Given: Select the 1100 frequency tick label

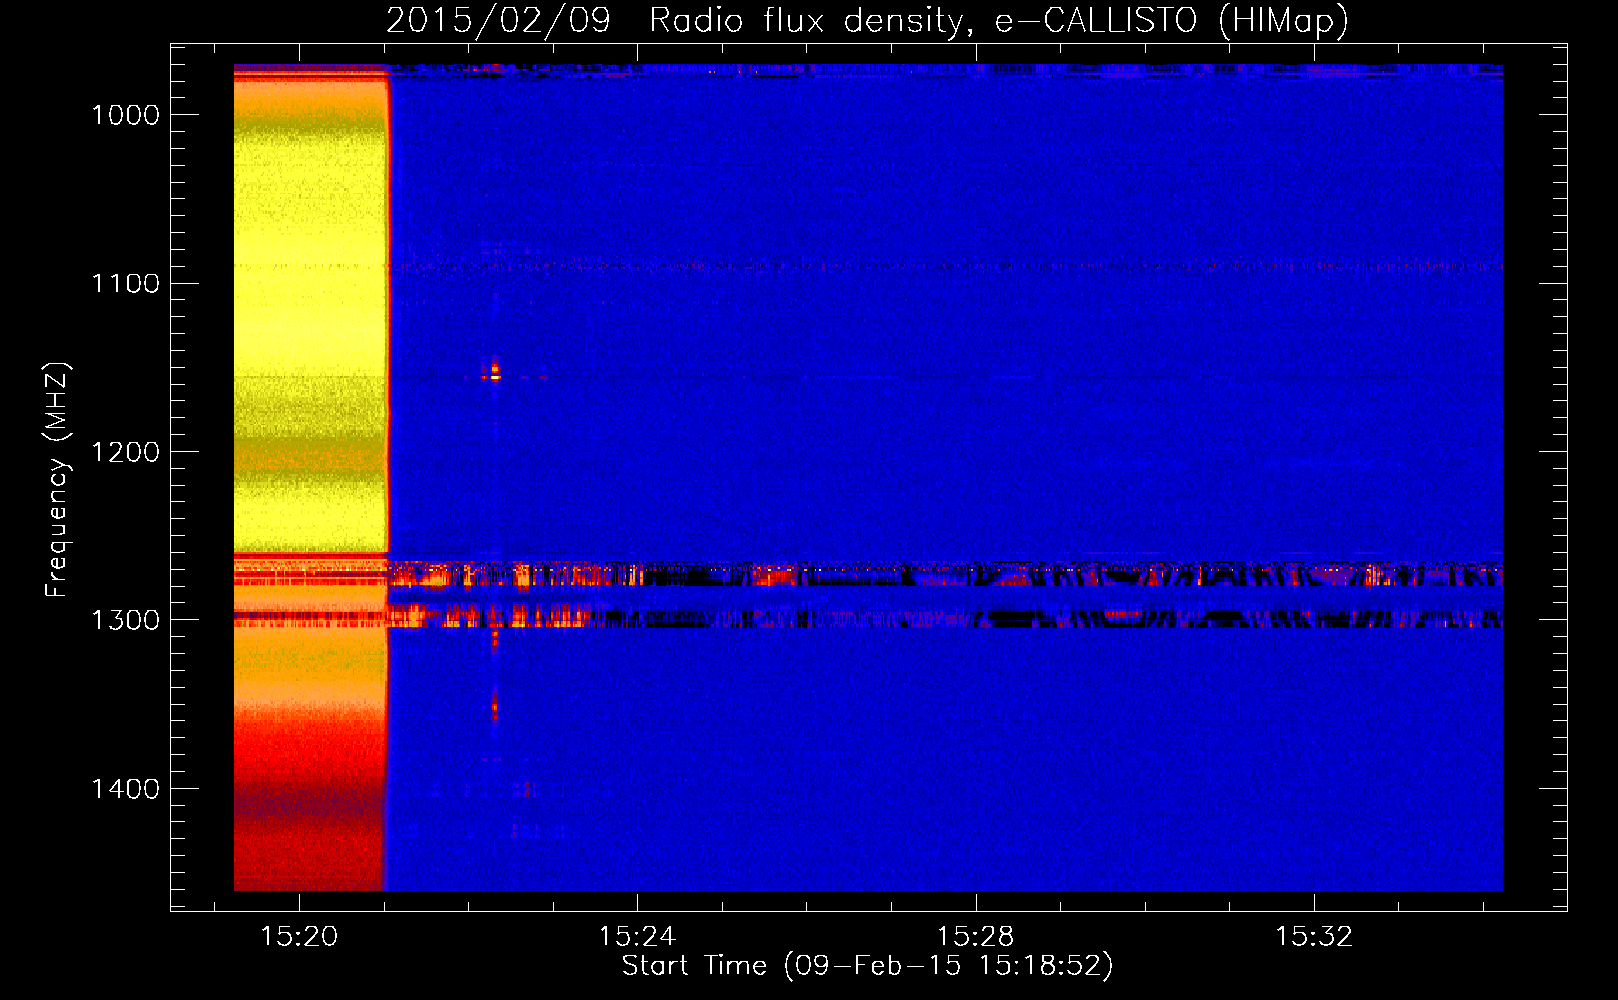Looking at the screenshot, I should click(x=126, y=284).
